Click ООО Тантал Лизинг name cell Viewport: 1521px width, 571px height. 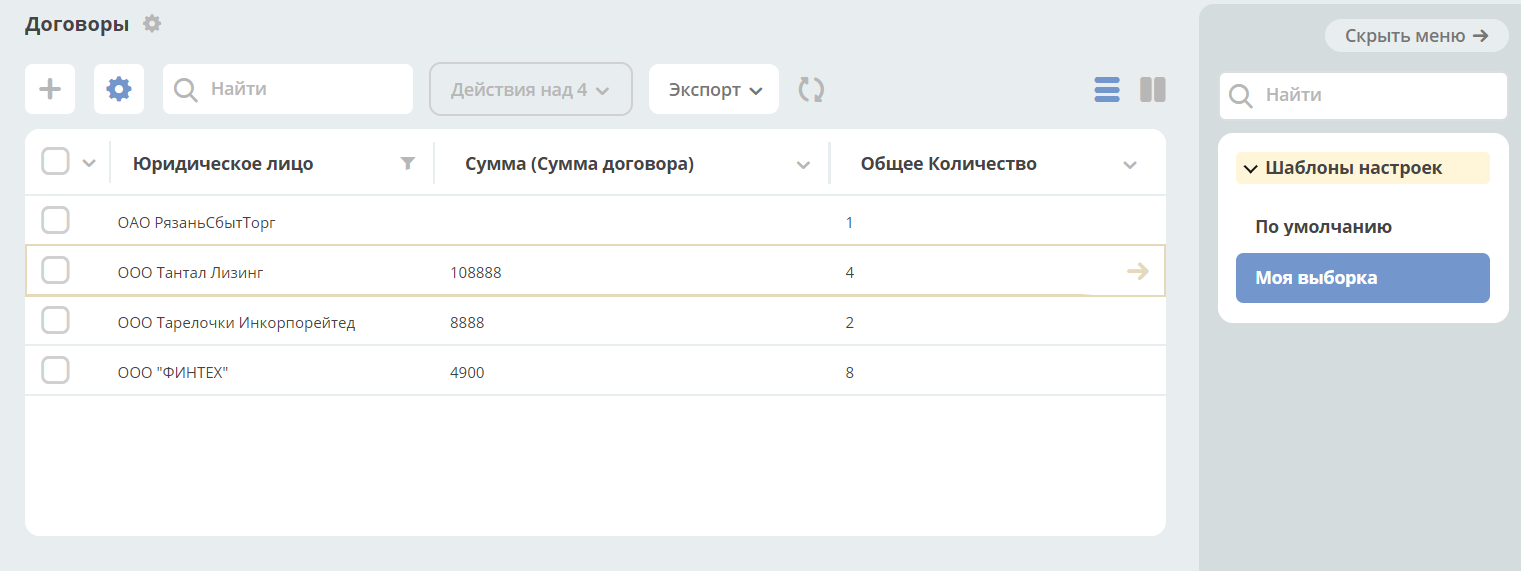tap(191, 272)
